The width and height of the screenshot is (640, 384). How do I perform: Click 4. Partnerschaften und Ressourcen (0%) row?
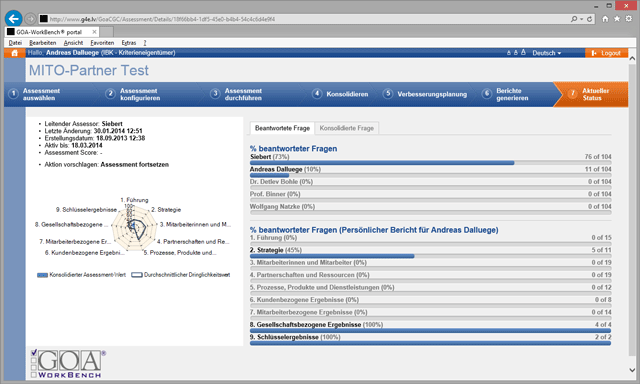coord(431,277)
